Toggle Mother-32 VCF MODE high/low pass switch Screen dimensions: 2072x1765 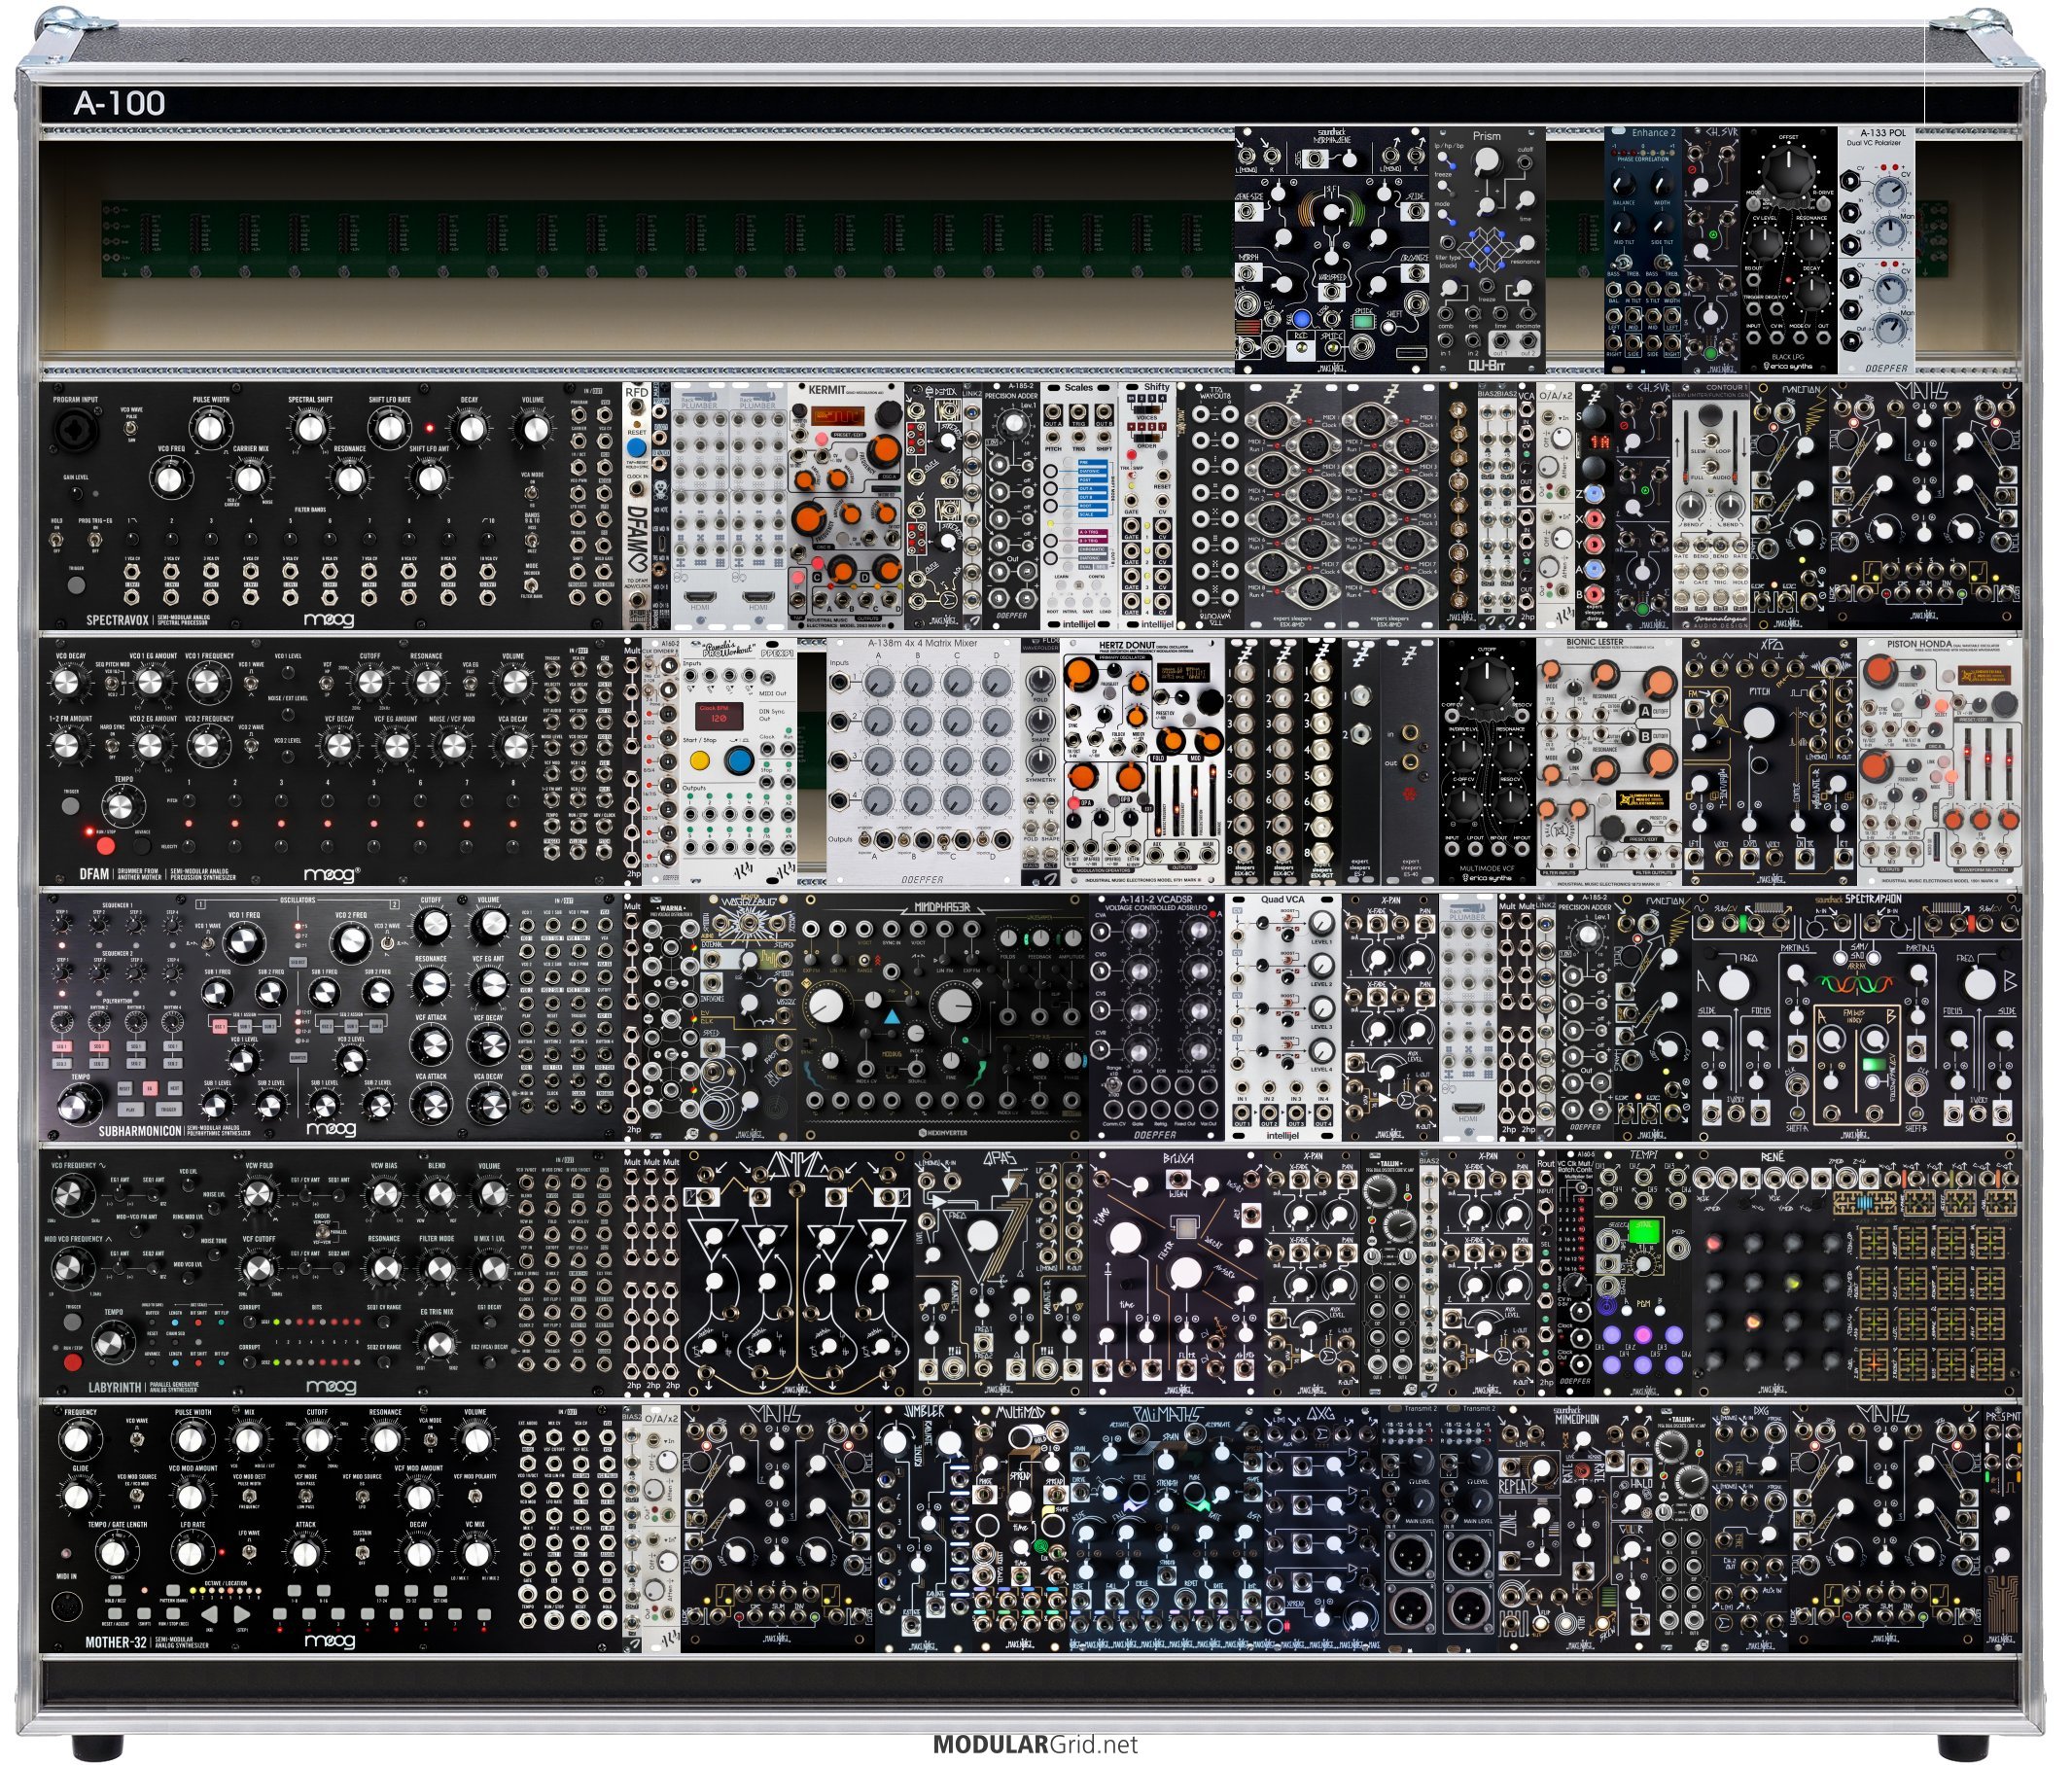point(308,1496)
